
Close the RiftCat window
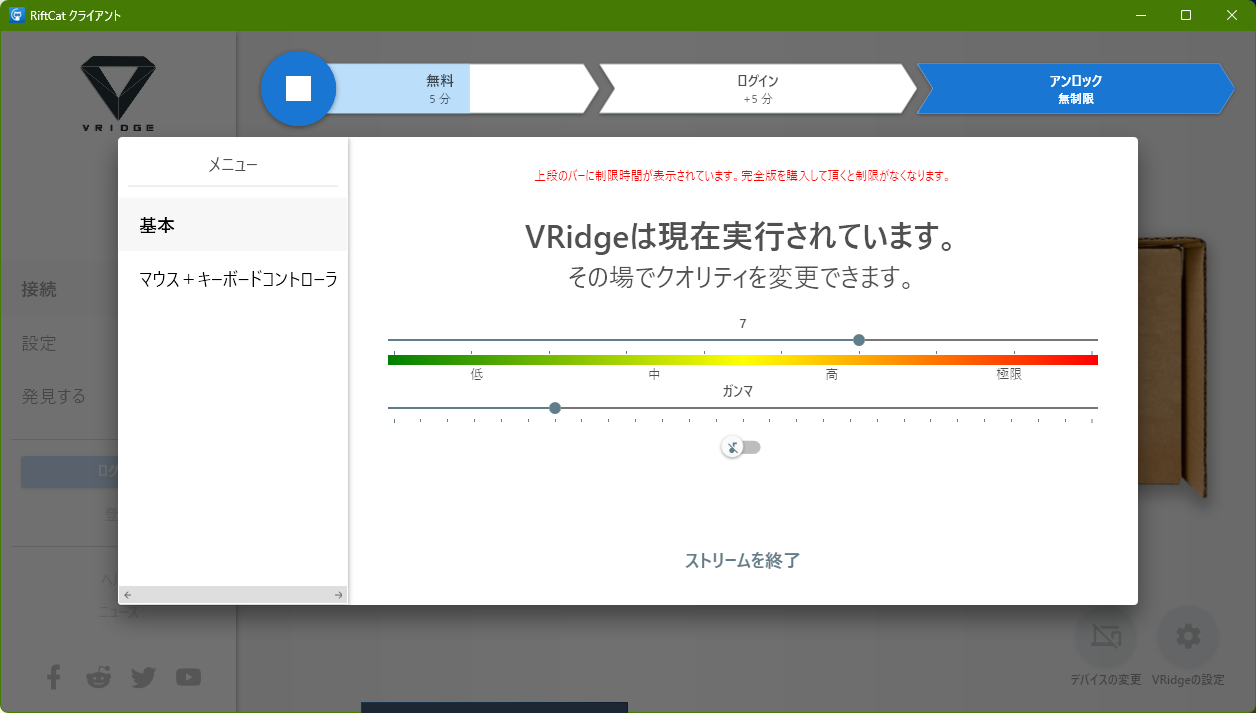pos(1232,15)
